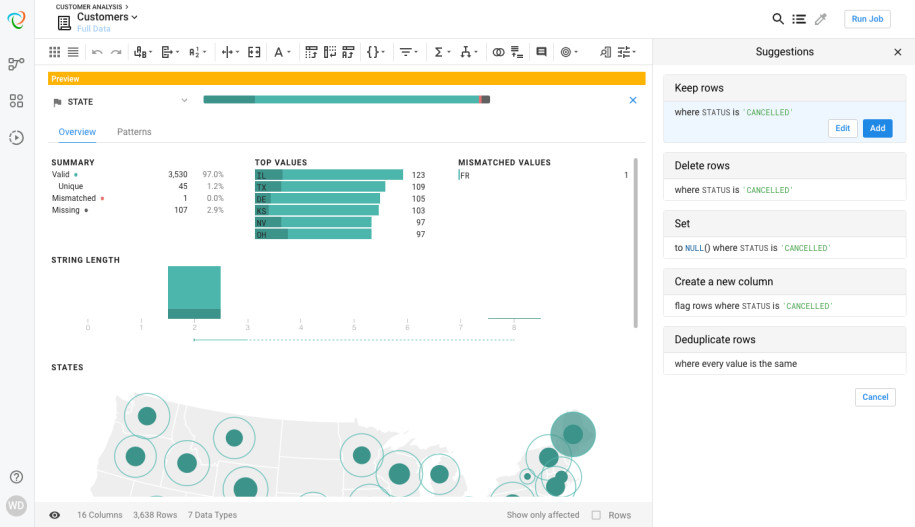Click the help question mark icon
The width and height of the screenshot is (915, 527).
[x=16, y=477]
